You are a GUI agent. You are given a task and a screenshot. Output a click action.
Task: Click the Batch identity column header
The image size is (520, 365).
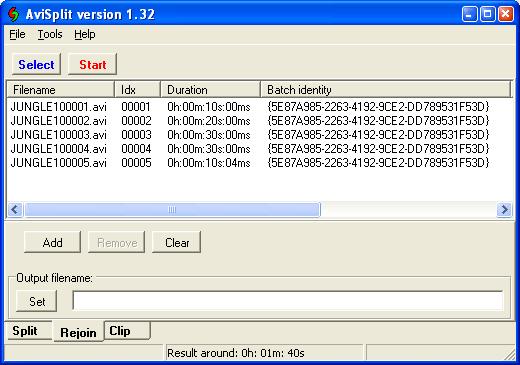(x=385, y=90)
